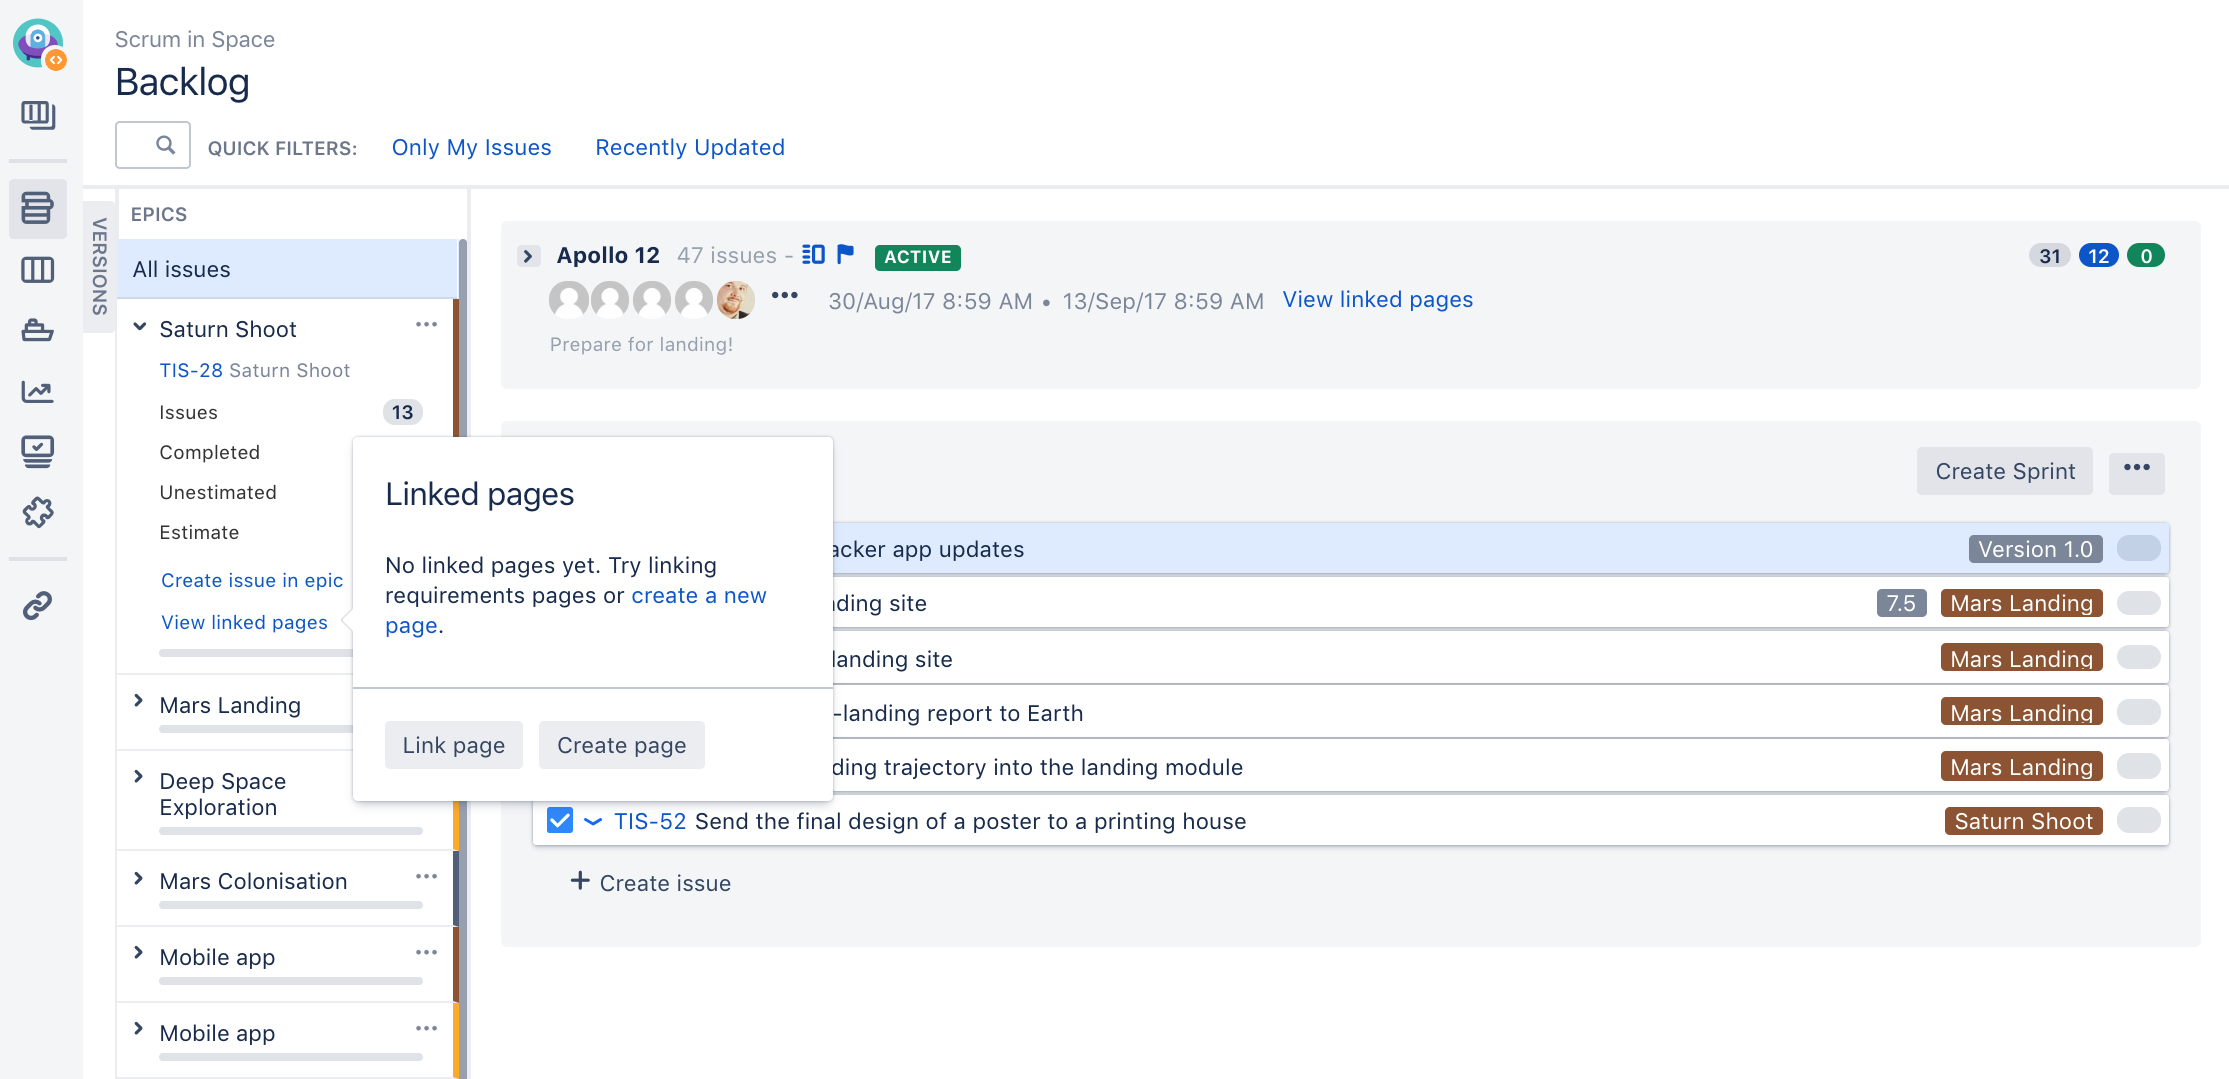Click the Create Sprint button

click(x=2004, y=471)
